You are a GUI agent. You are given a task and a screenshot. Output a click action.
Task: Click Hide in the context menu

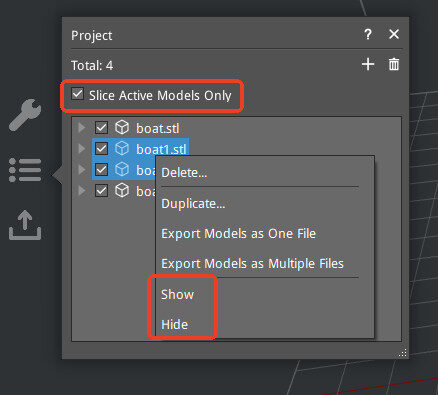pos(175,324)
